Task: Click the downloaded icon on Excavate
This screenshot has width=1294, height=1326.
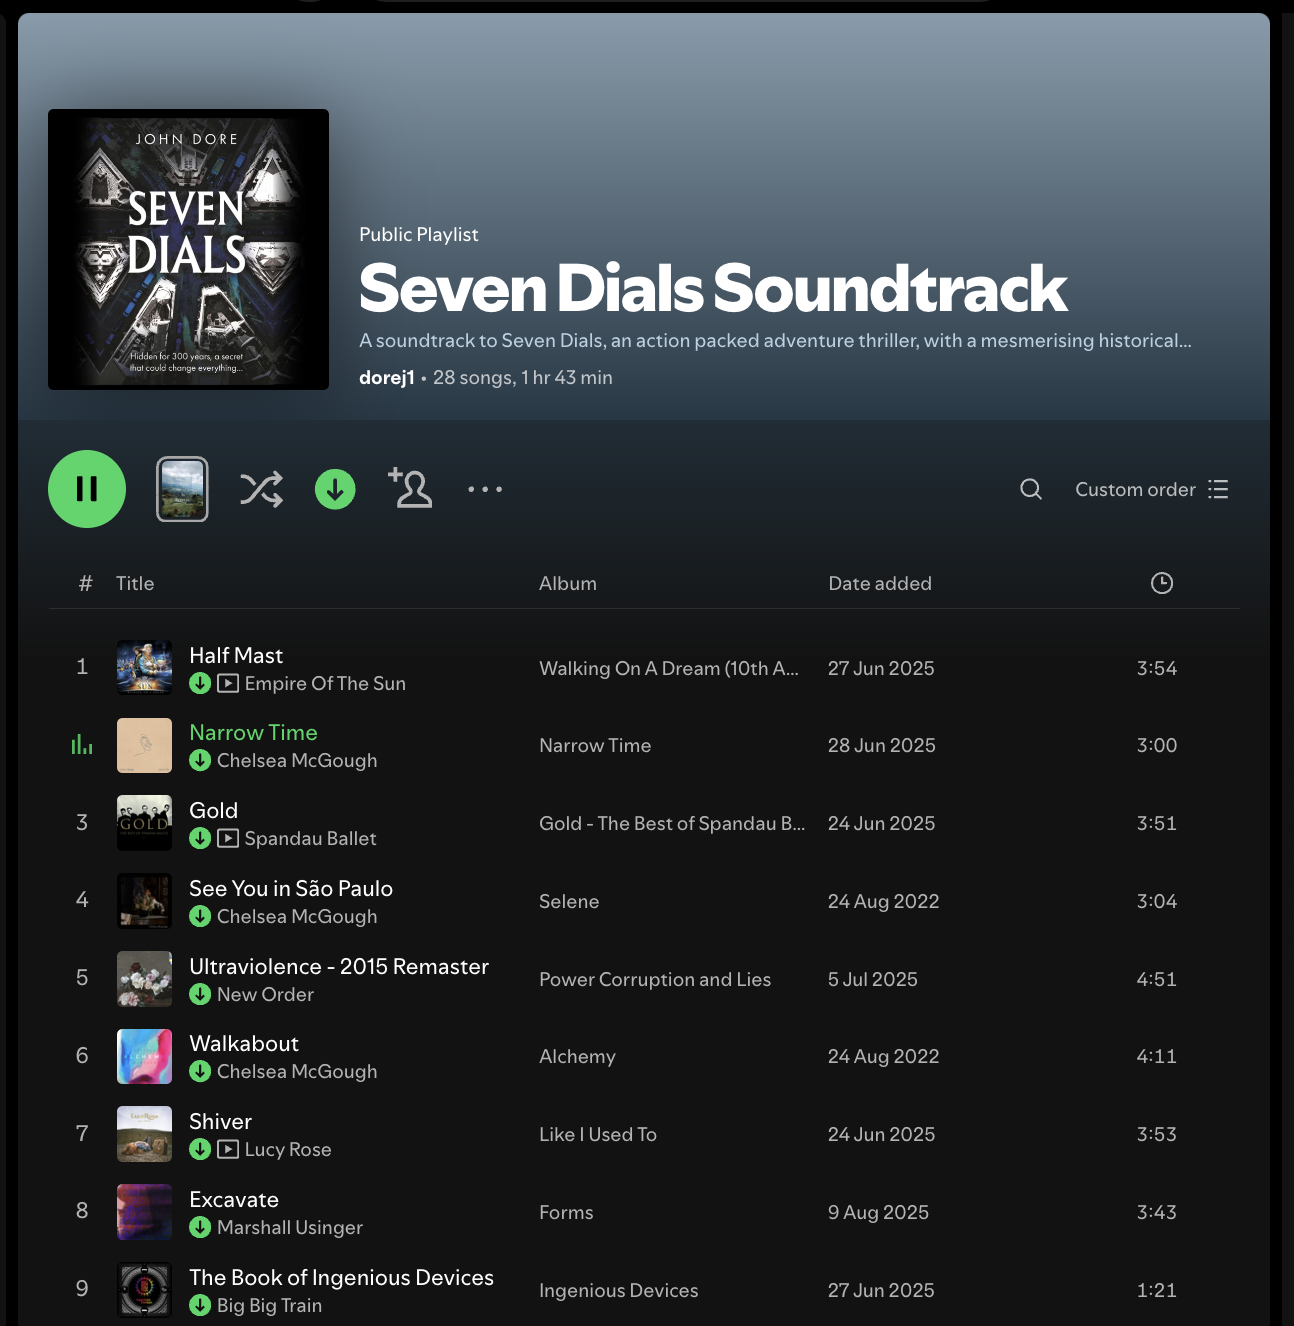Action: pos(200,1227)
